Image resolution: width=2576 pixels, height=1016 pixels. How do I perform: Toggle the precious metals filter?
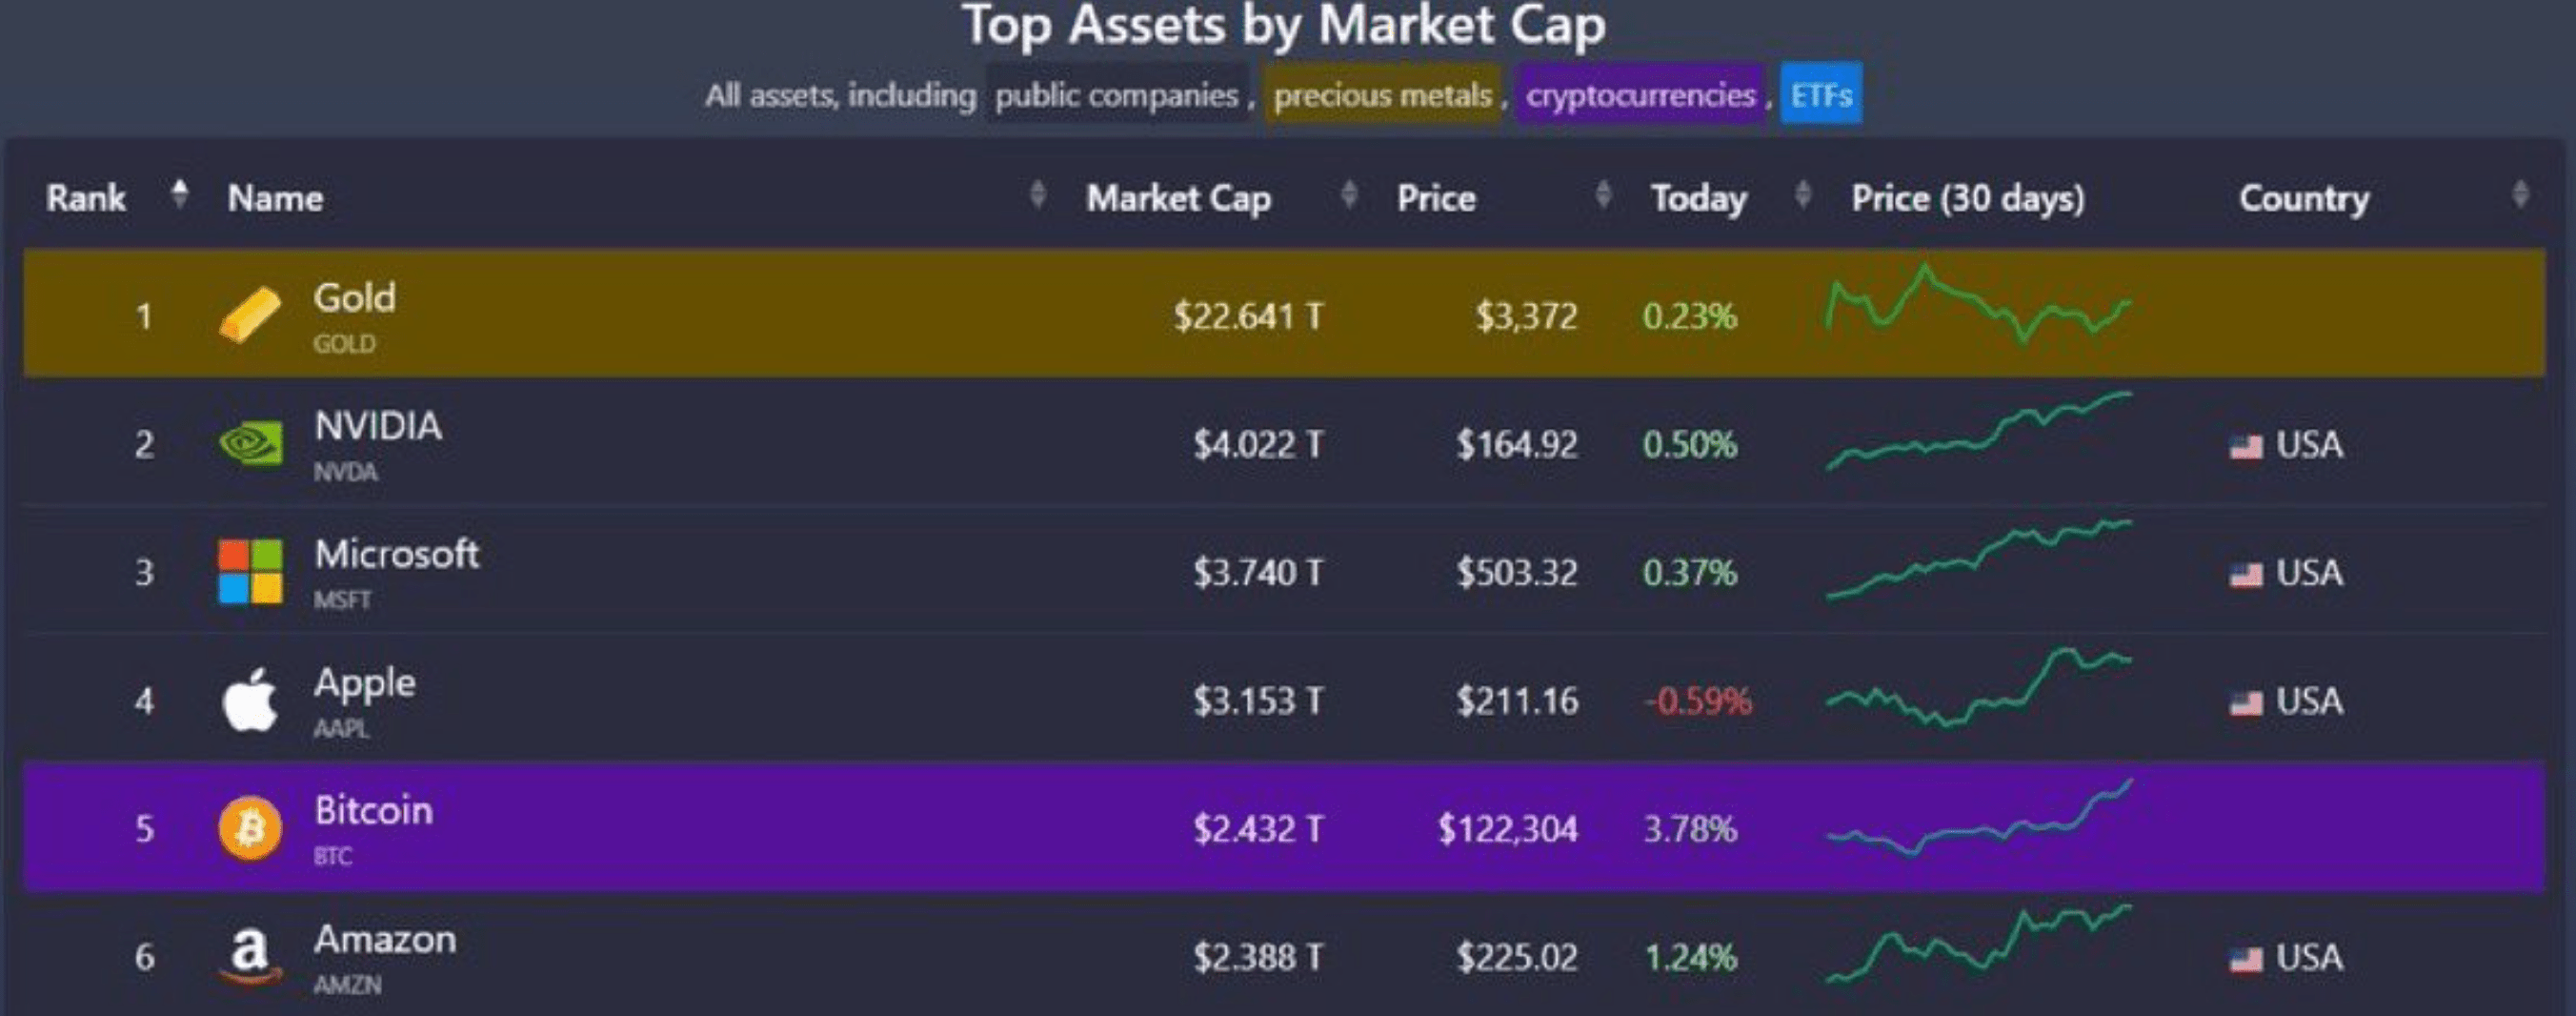point(1383,96)
